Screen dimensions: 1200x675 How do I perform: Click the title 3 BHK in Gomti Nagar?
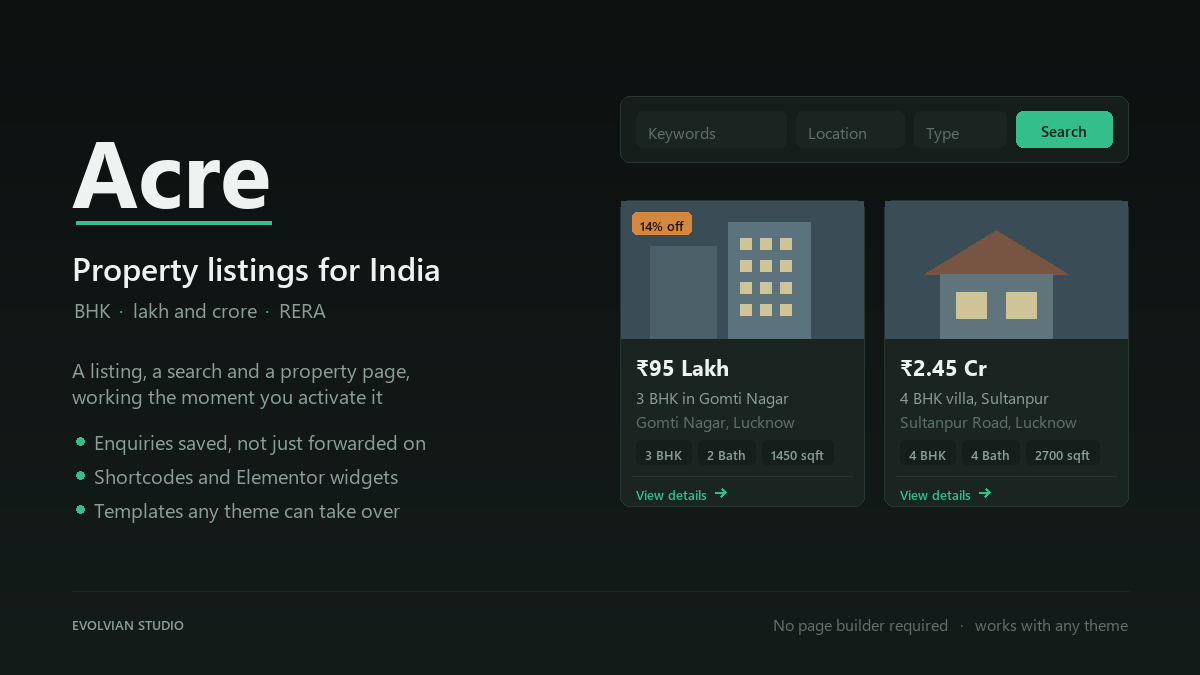tap(712, 398)
